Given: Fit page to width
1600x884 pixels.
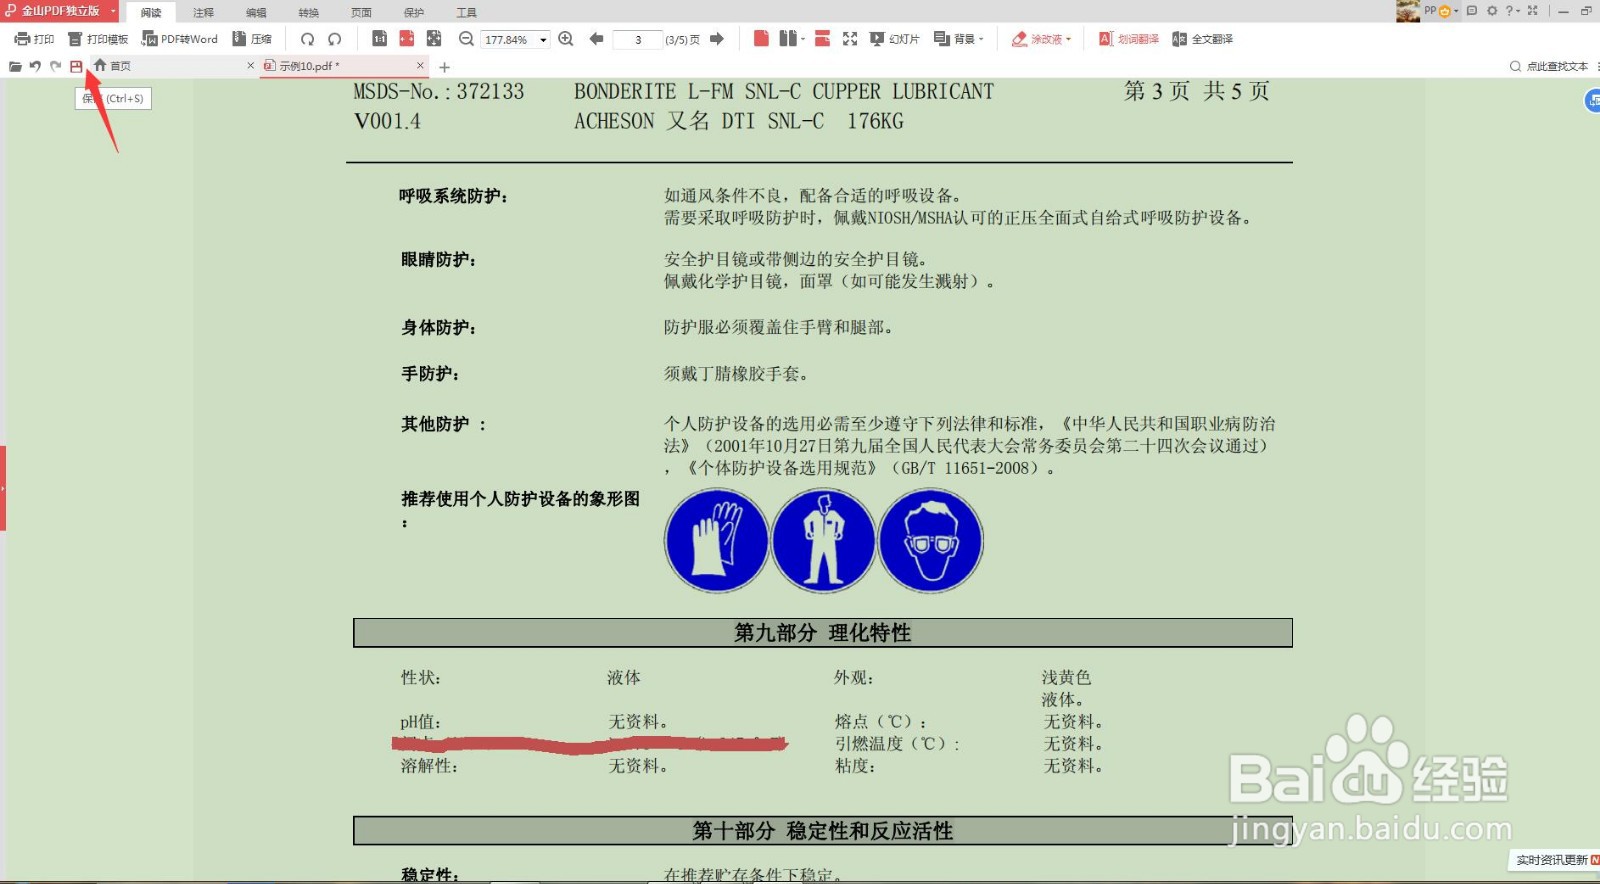Looking at the screenshot, I should [x=406, y=38].
